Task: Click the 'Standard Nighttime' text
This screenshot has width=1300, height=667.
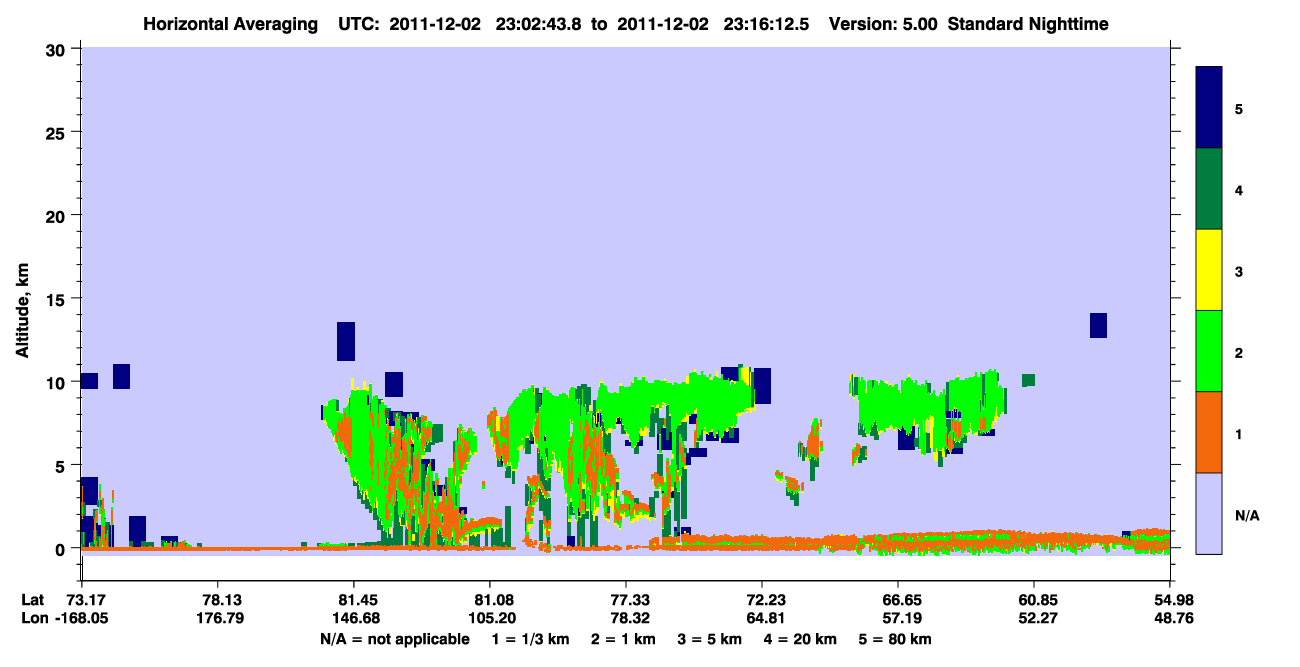Action: 1029,23
